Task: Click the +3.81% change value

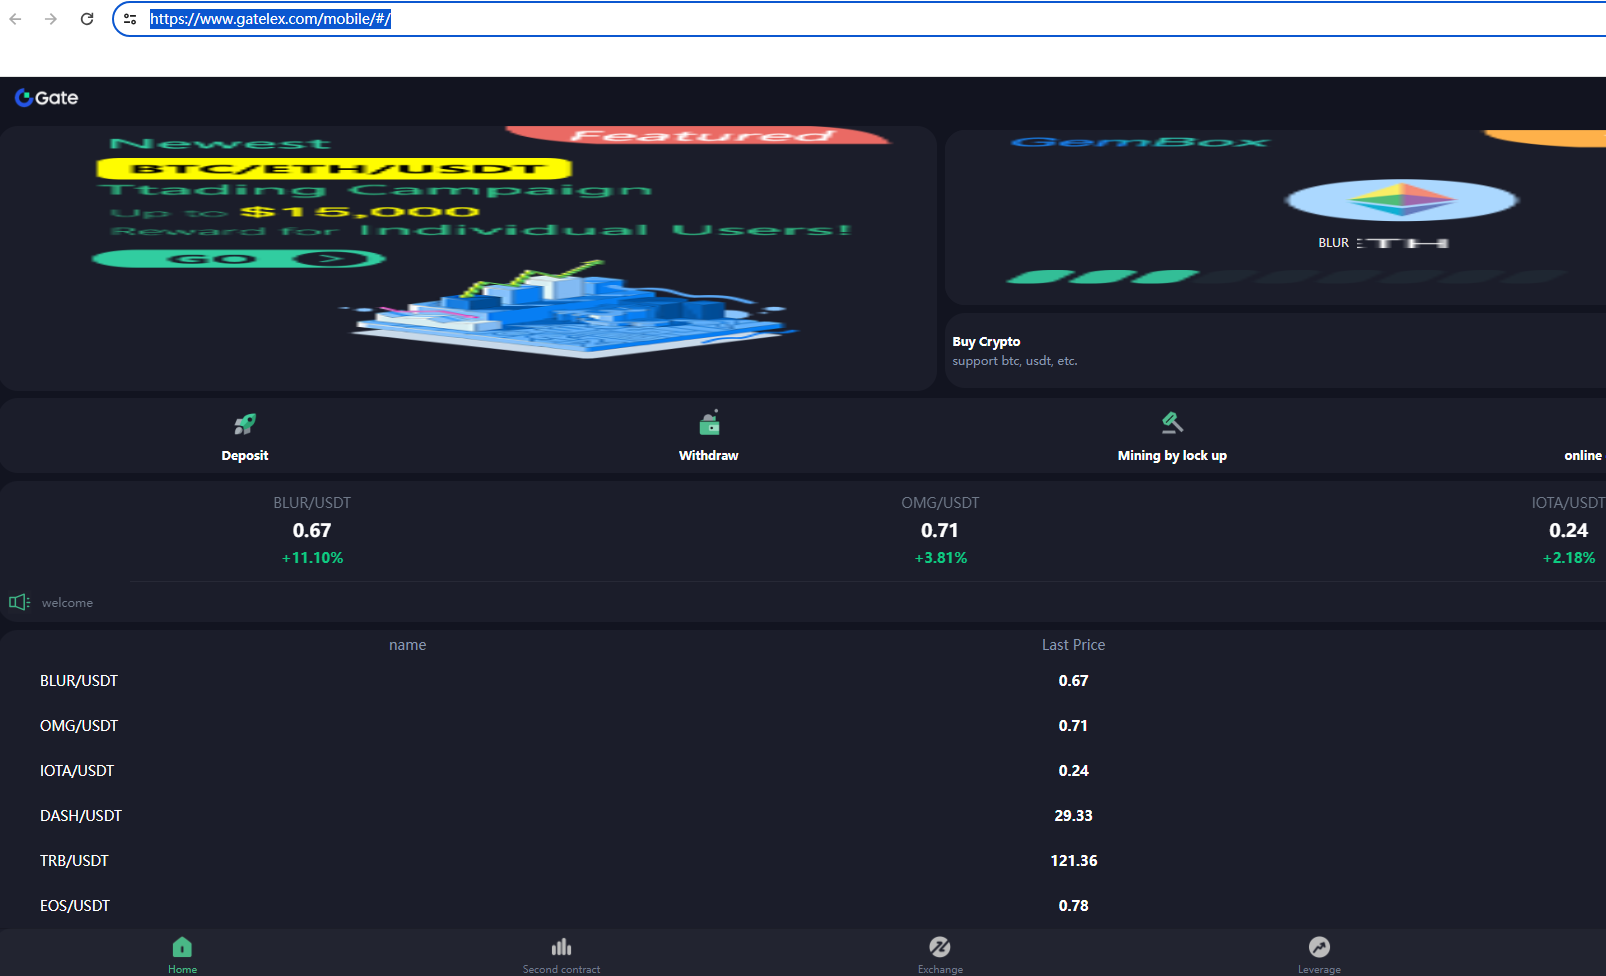Action: [941, 558]
